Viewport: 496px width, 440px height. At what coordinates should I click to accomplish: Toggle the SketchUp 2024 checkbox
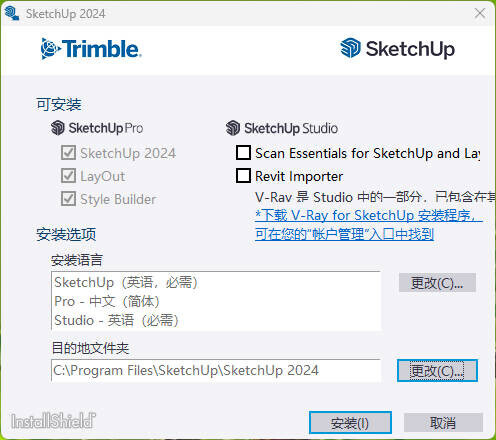point(69,153)
